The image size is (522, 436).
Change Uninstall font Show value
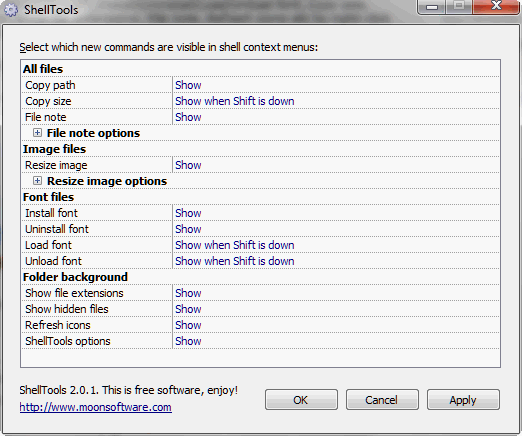coord(336,229)
